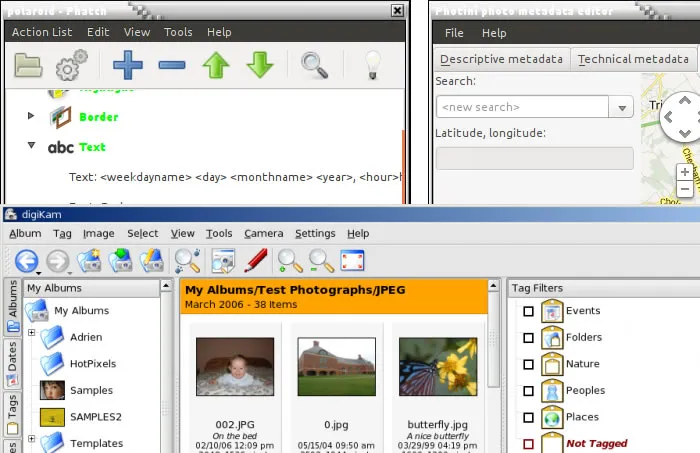This screenshot has width=700, height=453.
Task: Click the blue plus add action icon
Action: coord(128,66)
